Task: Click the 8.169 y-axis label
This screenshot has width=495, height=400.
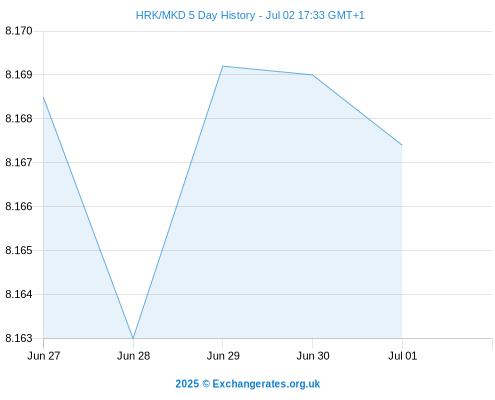Action: click(x=19, y=74)
